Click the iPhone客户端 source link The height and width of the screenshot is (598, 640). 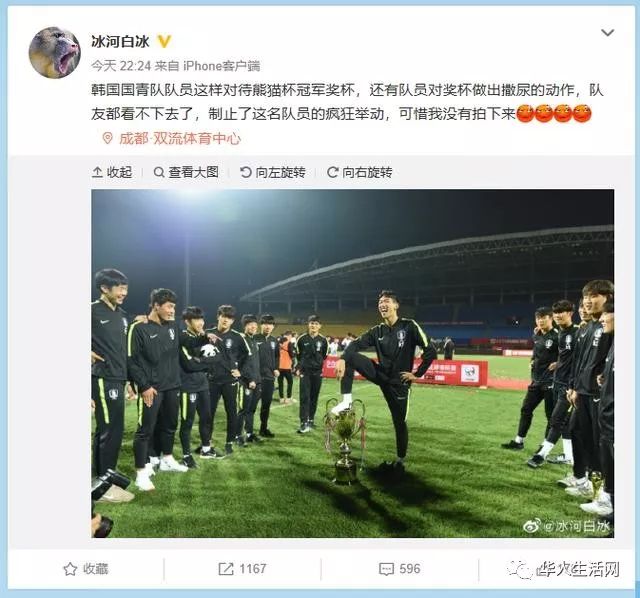[221, 66]
